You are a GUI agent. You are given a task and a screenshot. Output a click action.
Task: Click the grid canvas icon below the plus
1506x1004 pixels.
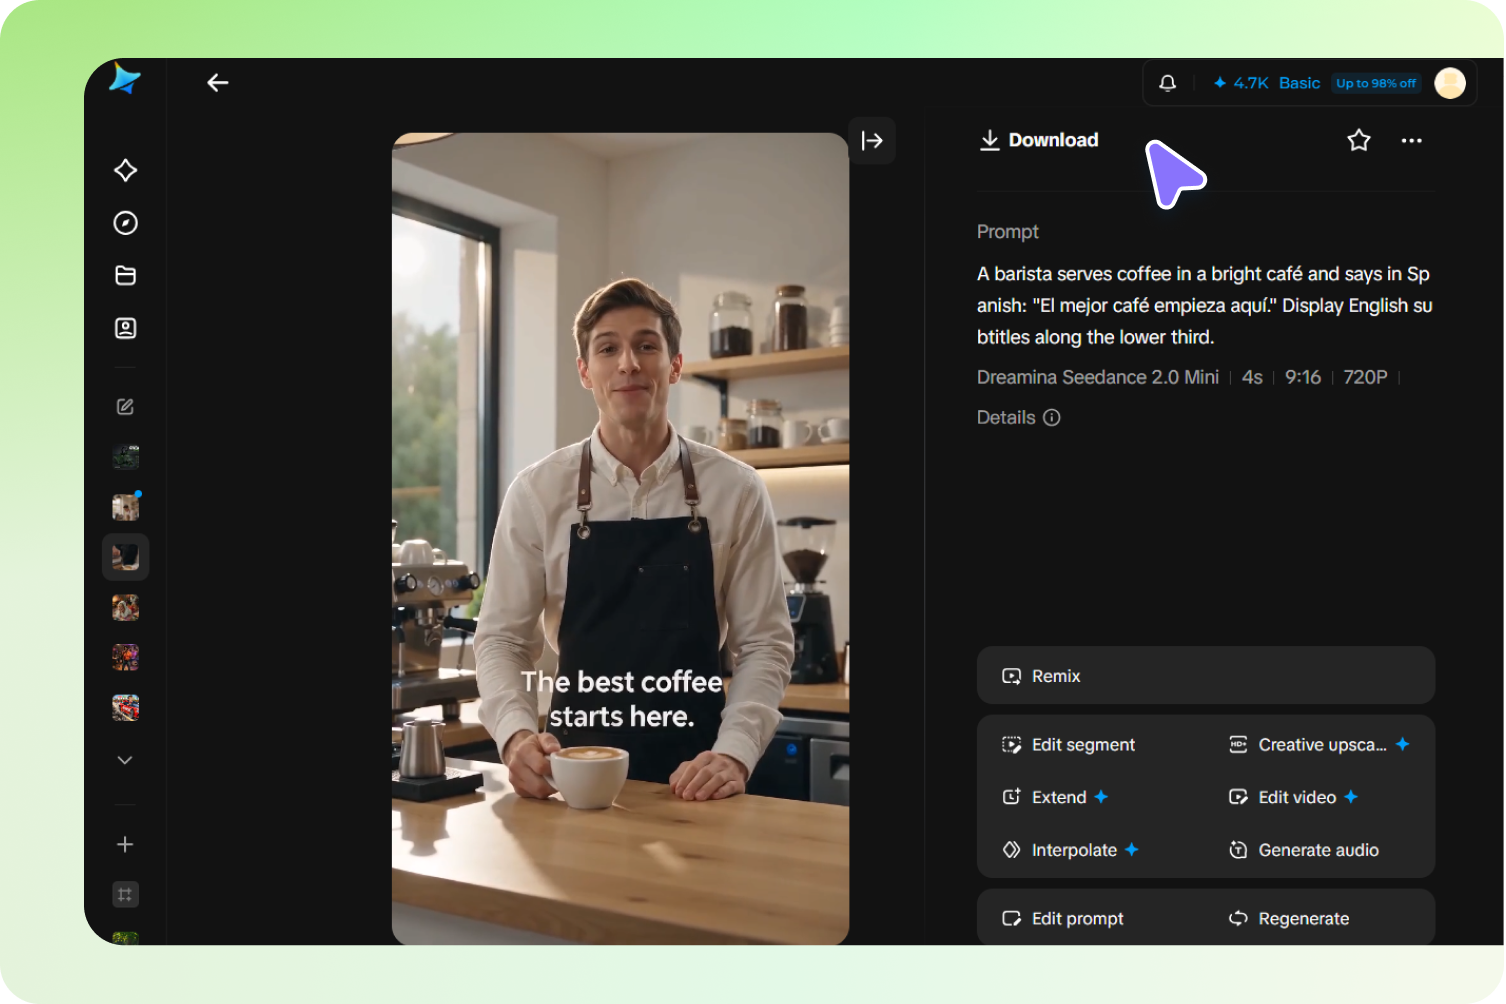(125, 895)
